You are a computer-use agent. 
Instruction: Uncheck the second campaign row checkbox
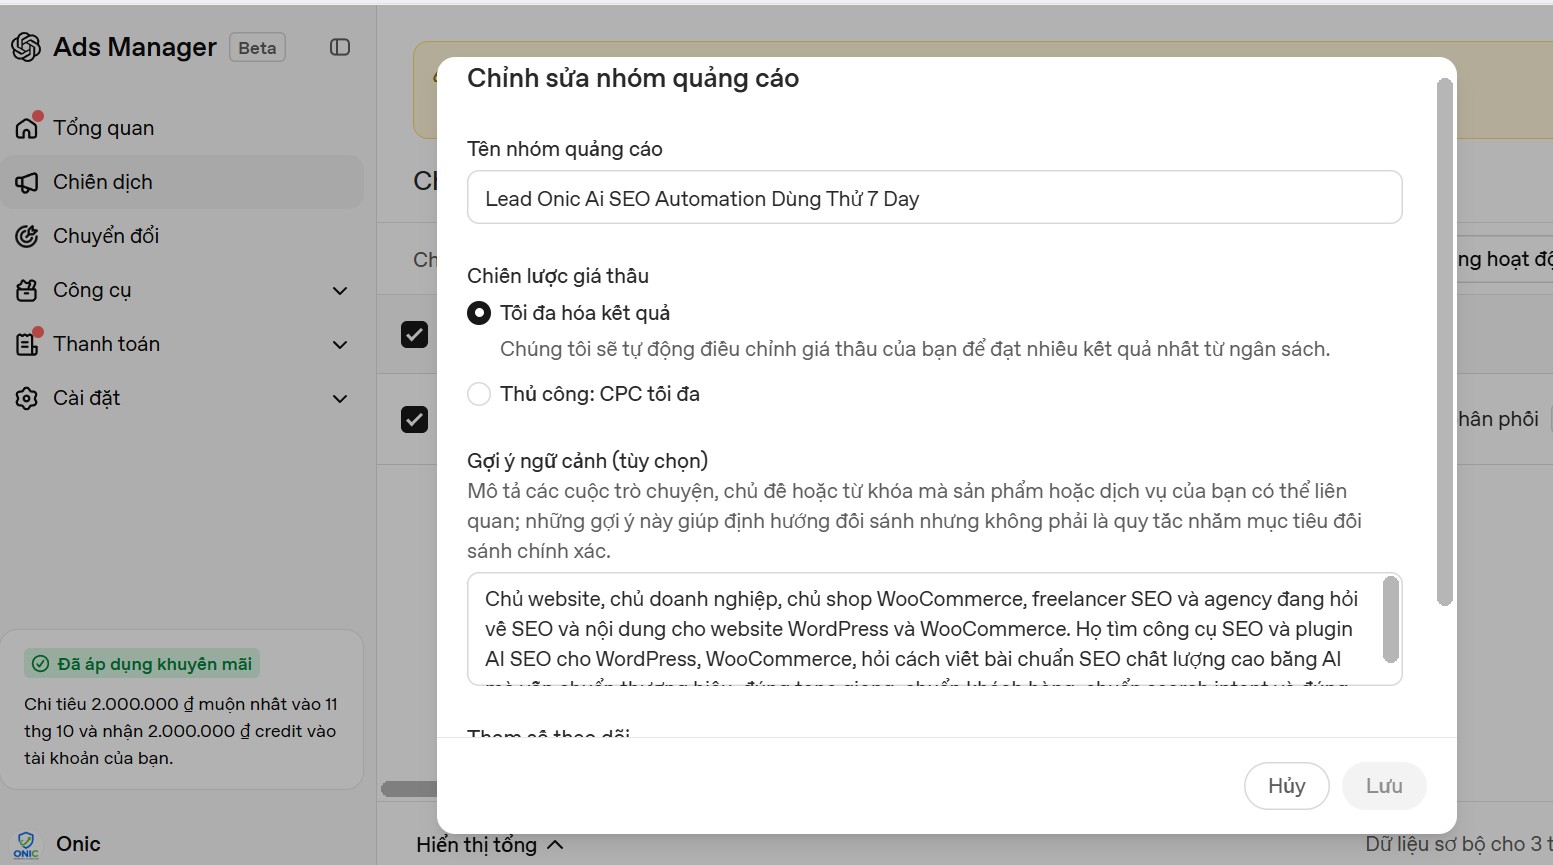(414, 419)
